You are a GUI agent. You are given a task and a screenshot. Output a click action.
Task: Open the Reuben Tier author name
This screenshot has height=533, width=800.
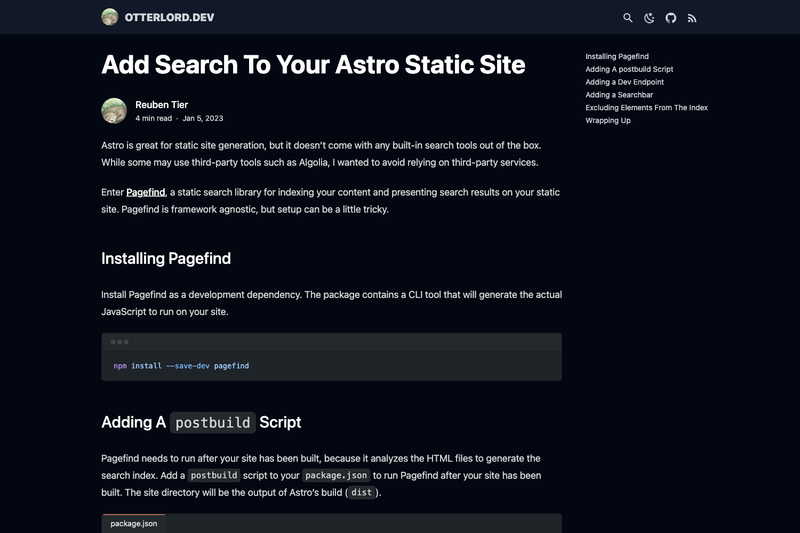click(x=161, y=105)
